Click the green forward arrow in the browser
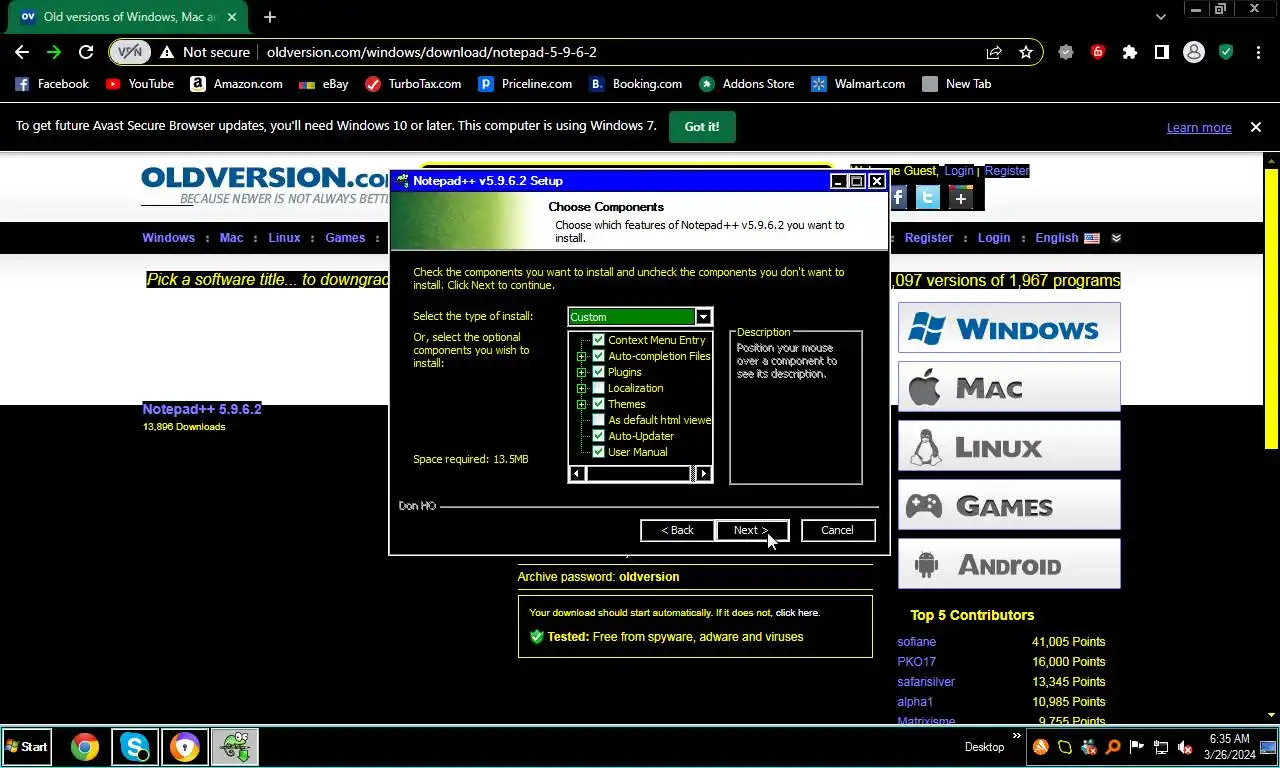This screenshot has width=1280, height=768. (x=54, y=52)
